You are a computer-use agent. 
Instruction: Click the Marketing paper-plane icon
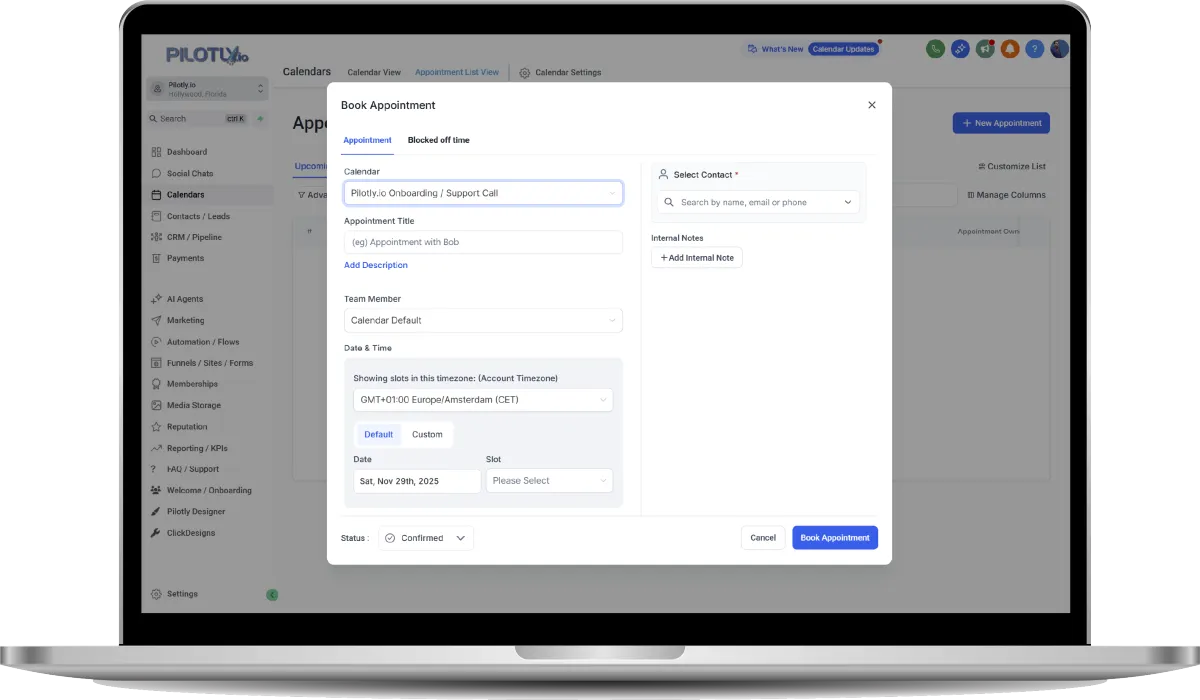156,320
